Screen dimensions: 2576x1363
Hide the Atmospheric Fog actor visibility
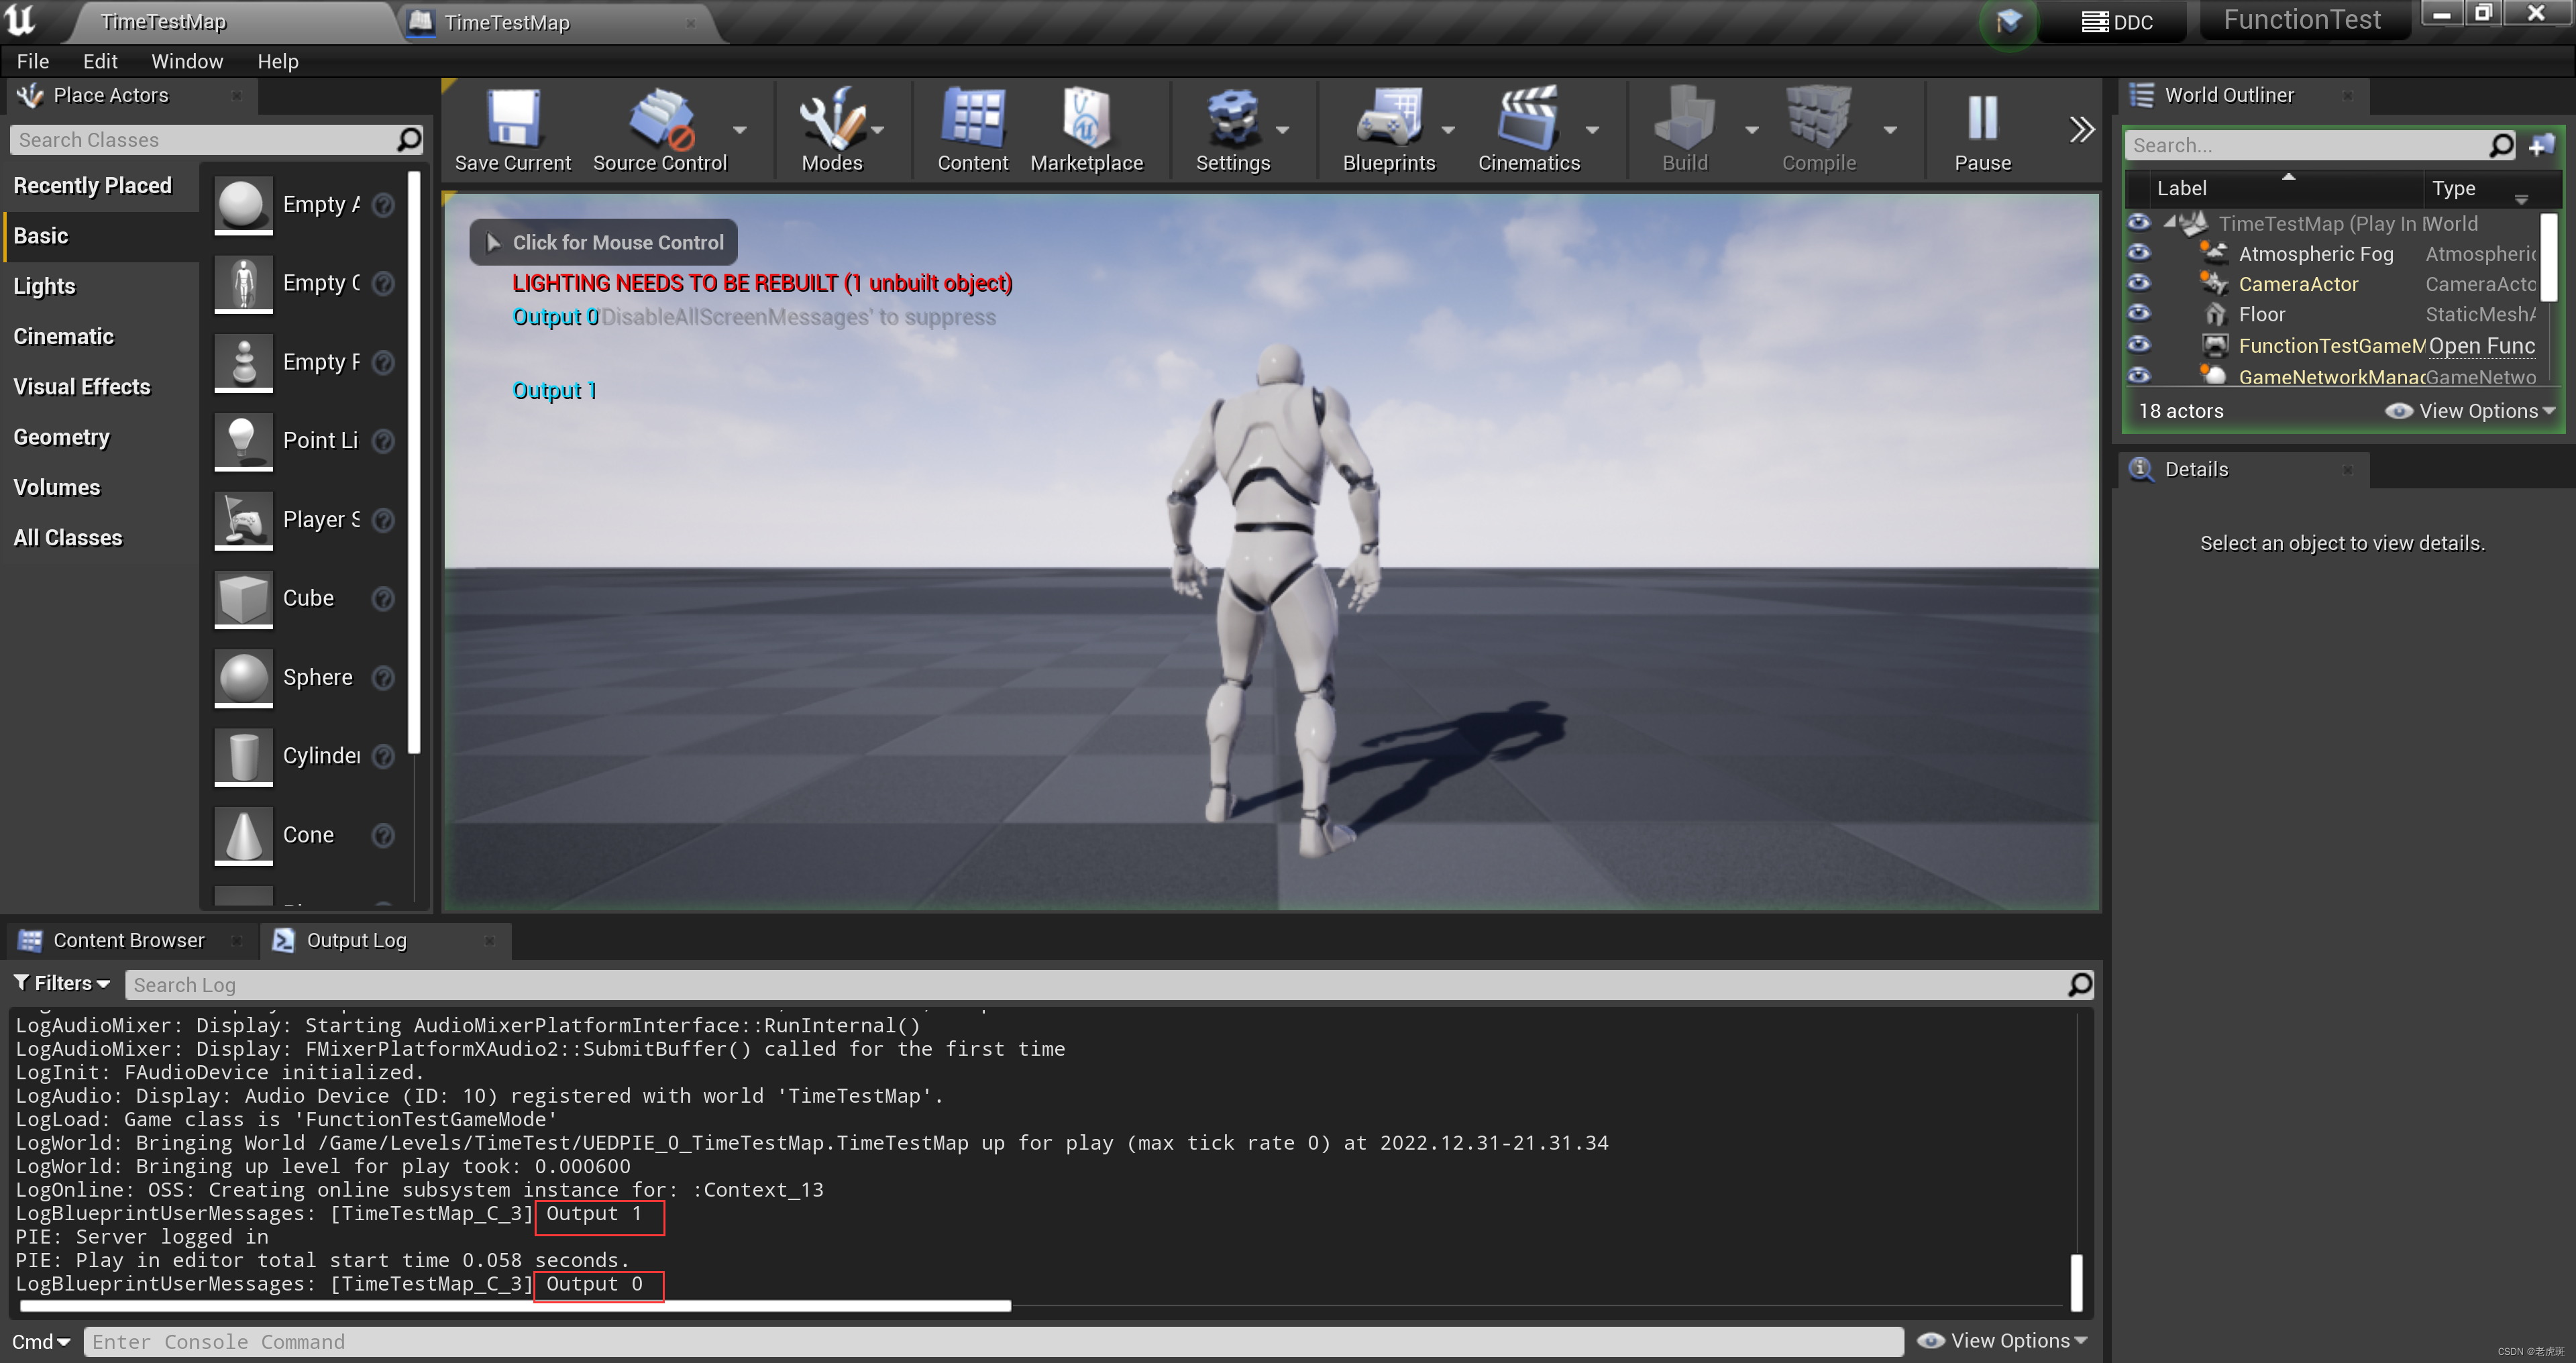2139,253
